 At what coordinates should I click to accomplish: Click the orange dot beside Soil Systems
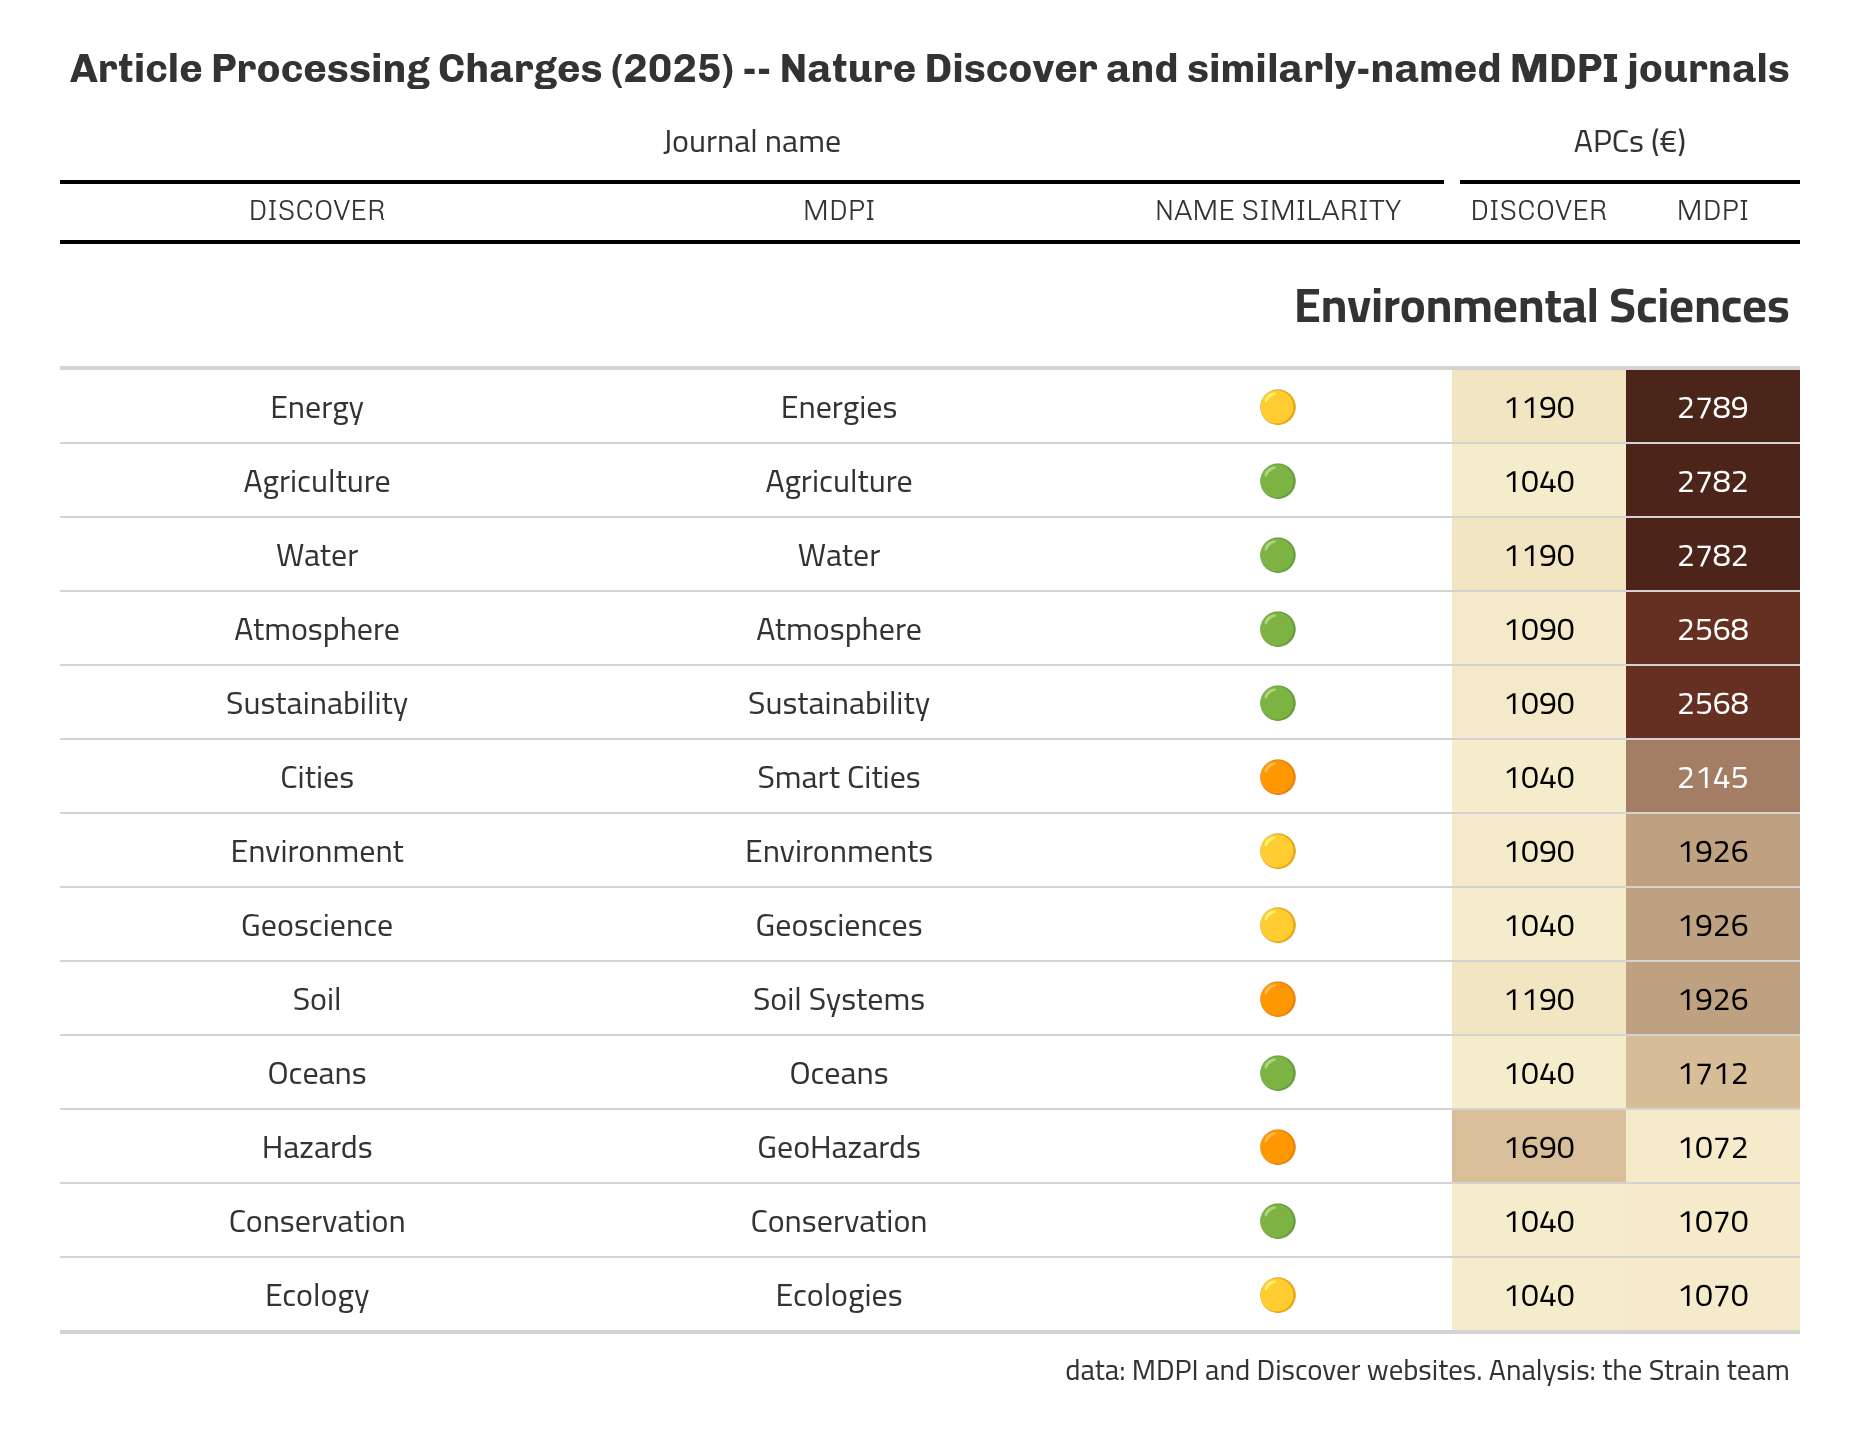pos(1277,999)
